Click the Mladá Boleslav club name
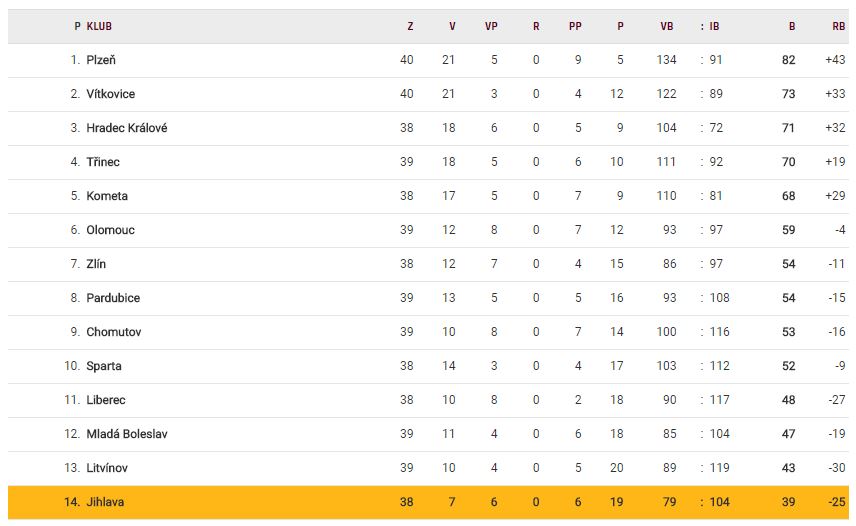The height and width of the screenshot is (526, 856). (127, 434)
